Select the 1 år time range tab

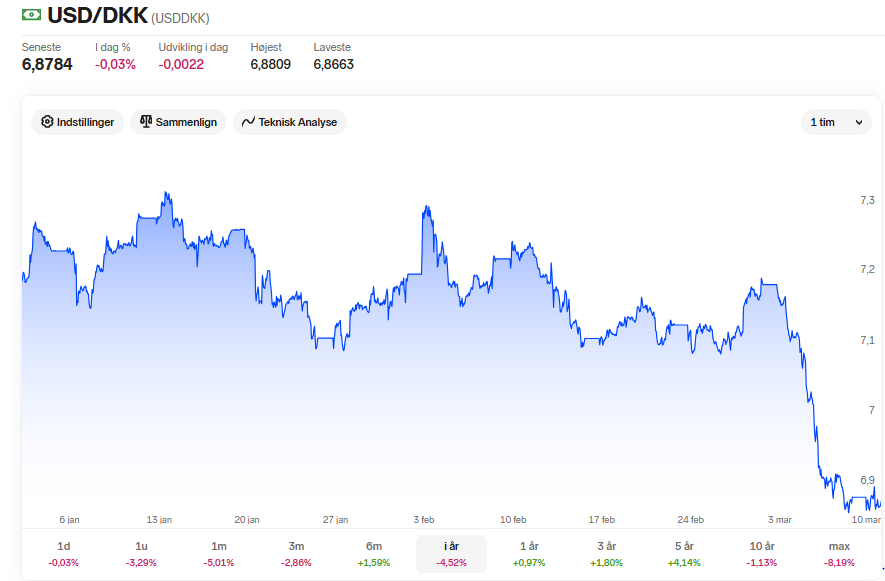[529, 554]
